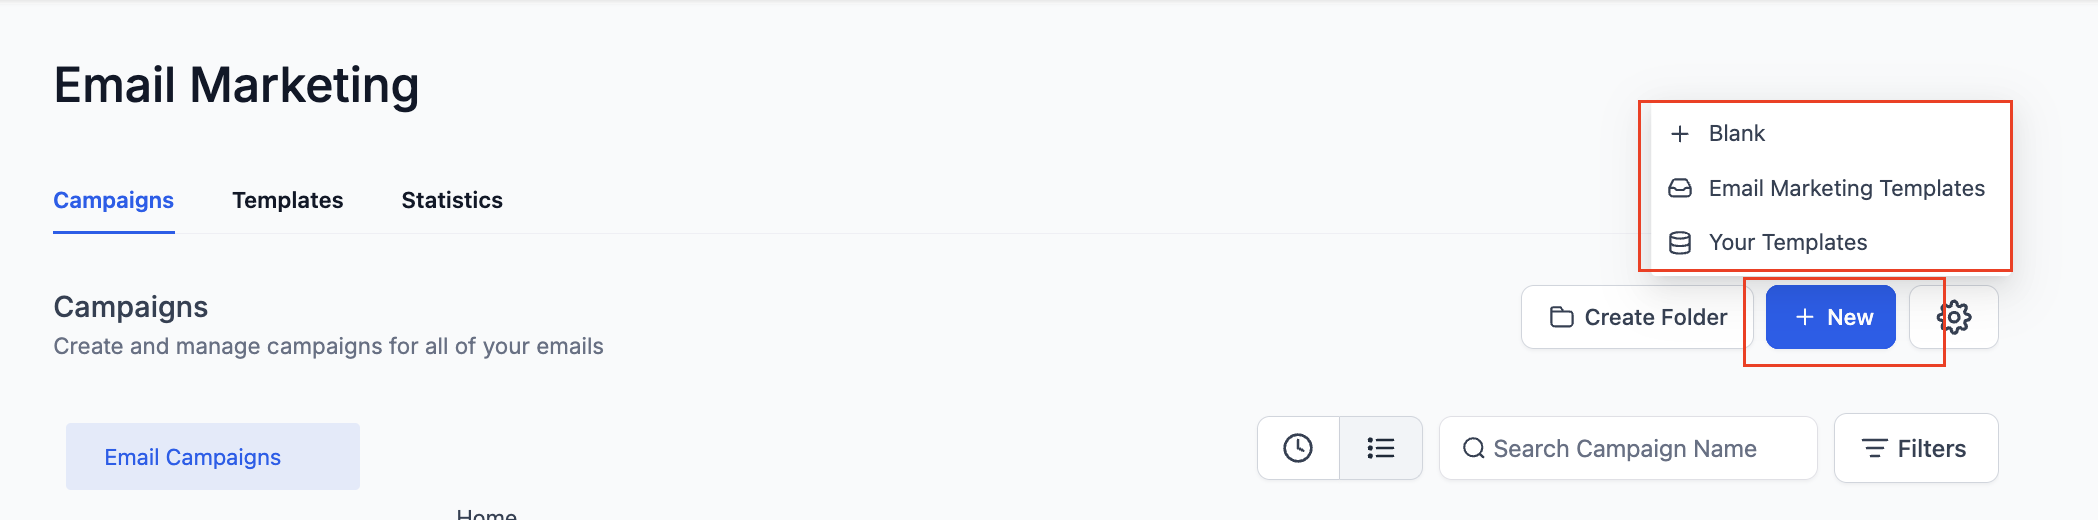
Task: Select the Campaigns tab
Action: [113, 200]
